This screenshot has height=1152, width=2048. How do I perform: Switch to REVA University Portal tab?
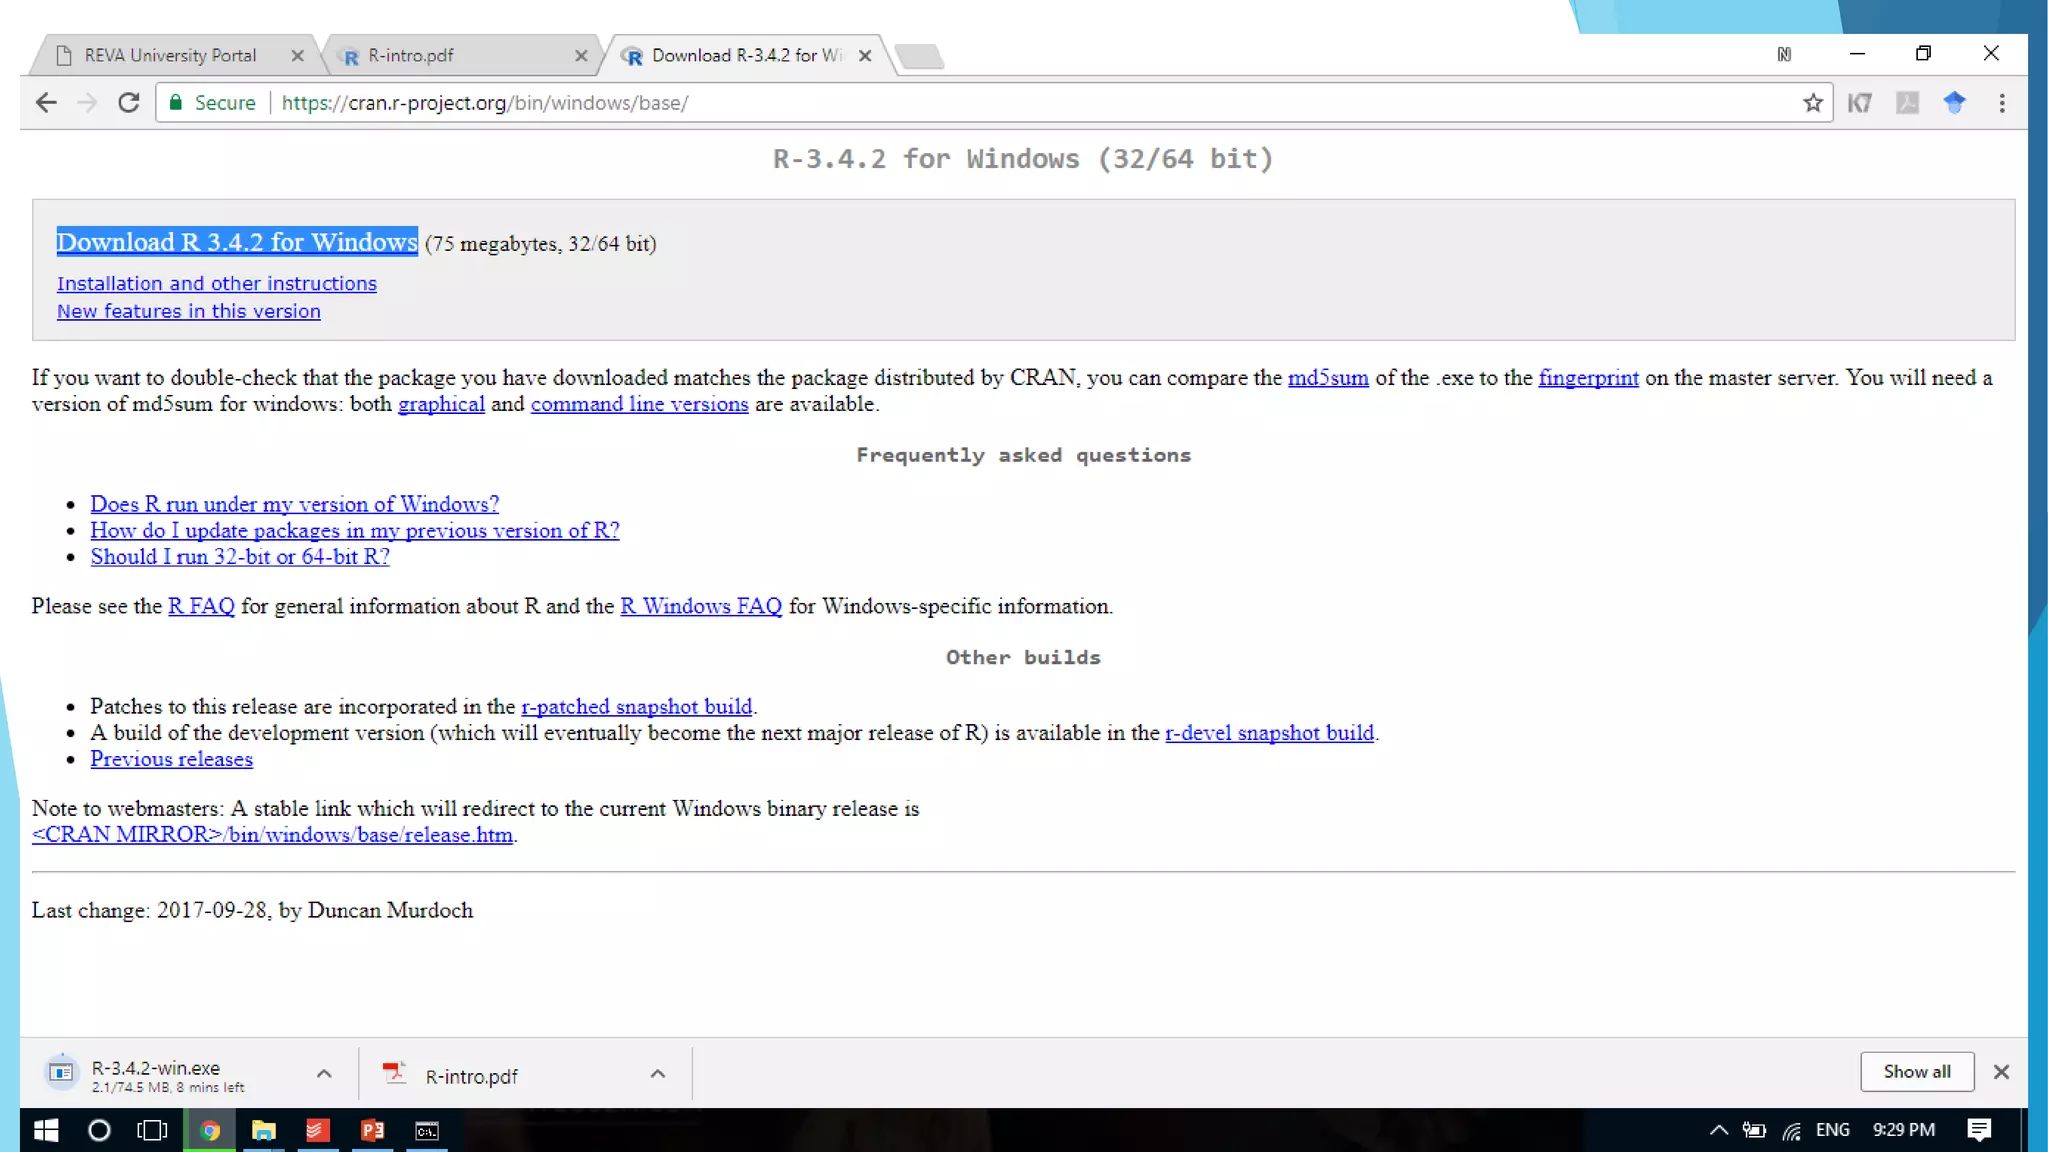170,56
